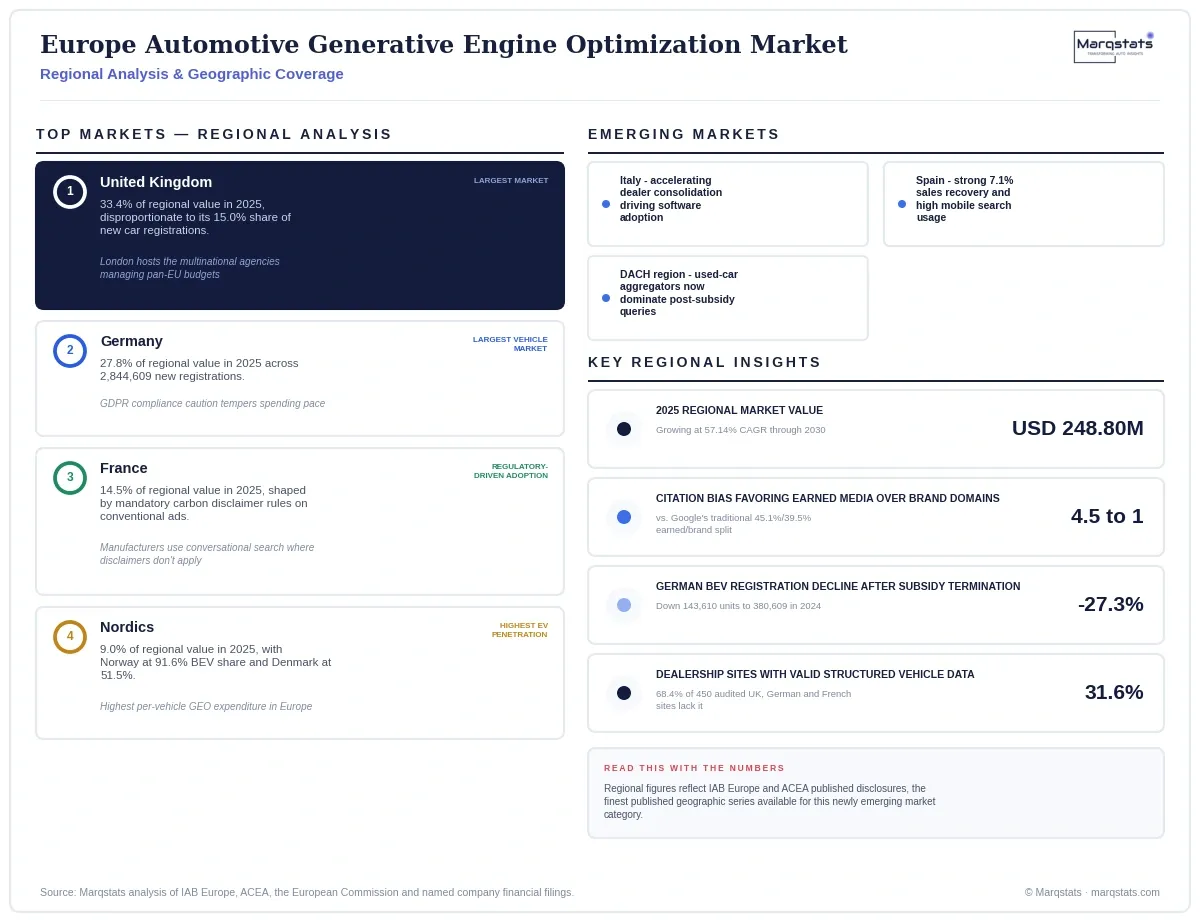Click Growing at 57.14% CAGR text
Image resolution: width=1200 pixels, height=922 pixels.
741,430
